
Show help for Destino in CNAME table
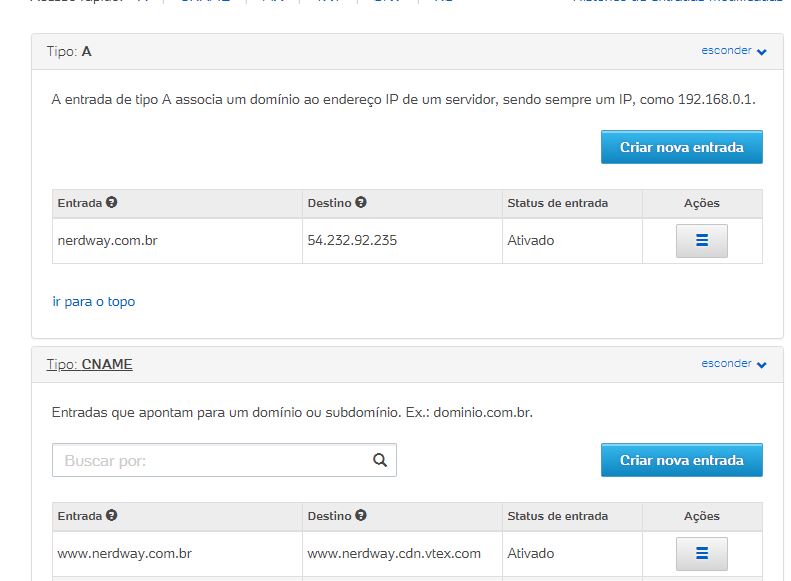(361, 515)
